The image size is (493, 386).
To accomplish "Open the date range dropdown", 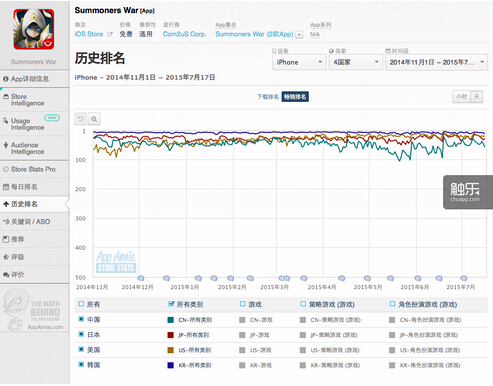I will pos(436,62).
